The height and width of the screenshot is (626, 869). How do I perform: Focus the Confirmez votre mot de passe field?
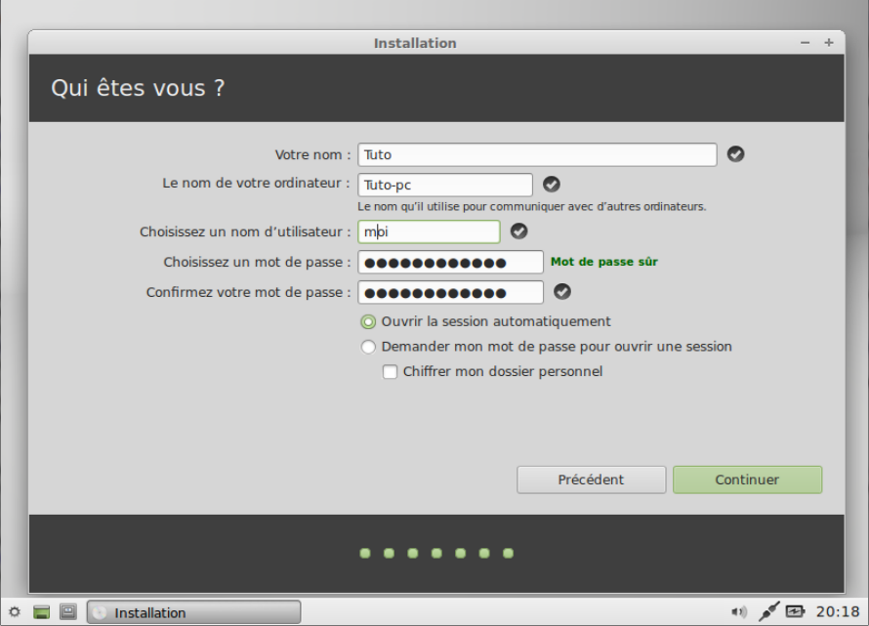click(451, 292)
